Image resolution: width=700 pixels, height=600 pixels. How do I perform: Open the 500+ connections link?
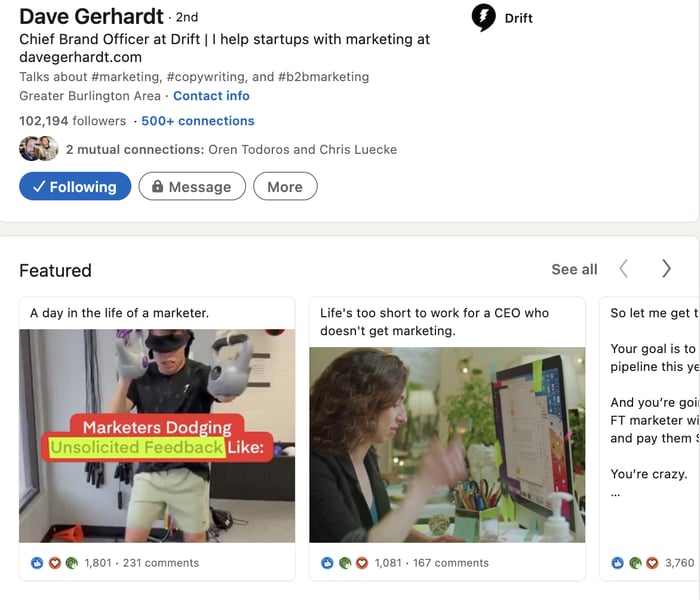pyautogui.click(x=198, y=121)
